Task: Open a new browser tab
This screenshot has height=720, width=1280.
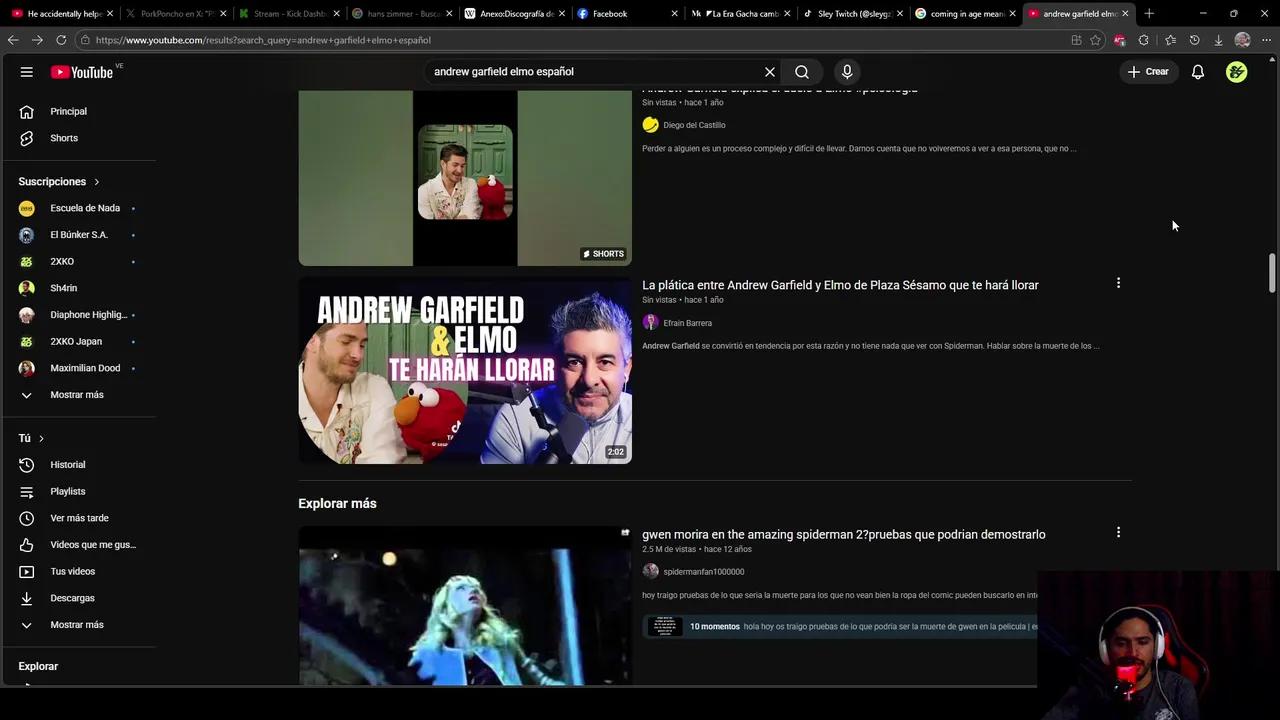Action: coord(1149,14)
